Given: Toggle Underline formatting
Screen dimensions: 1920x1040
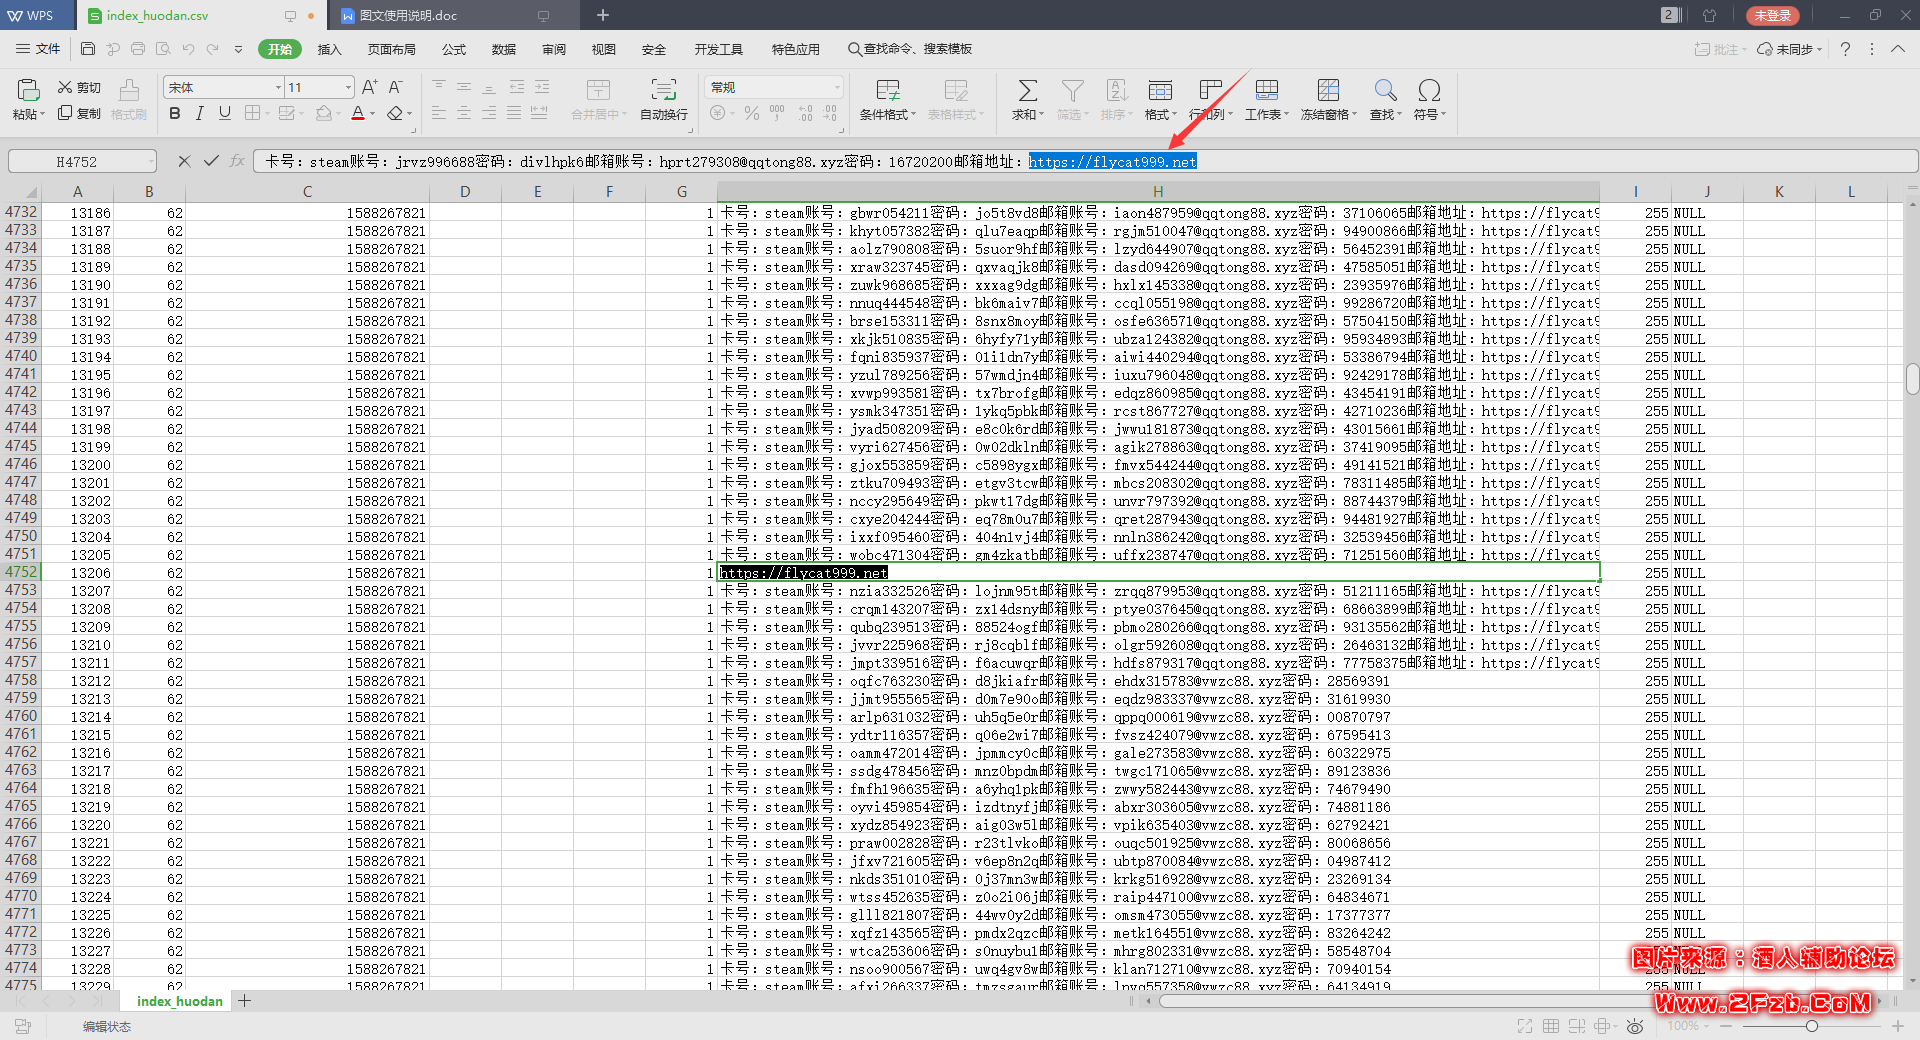Looking at the screenshot, I should pyautogui.click(x=225, y=113).
